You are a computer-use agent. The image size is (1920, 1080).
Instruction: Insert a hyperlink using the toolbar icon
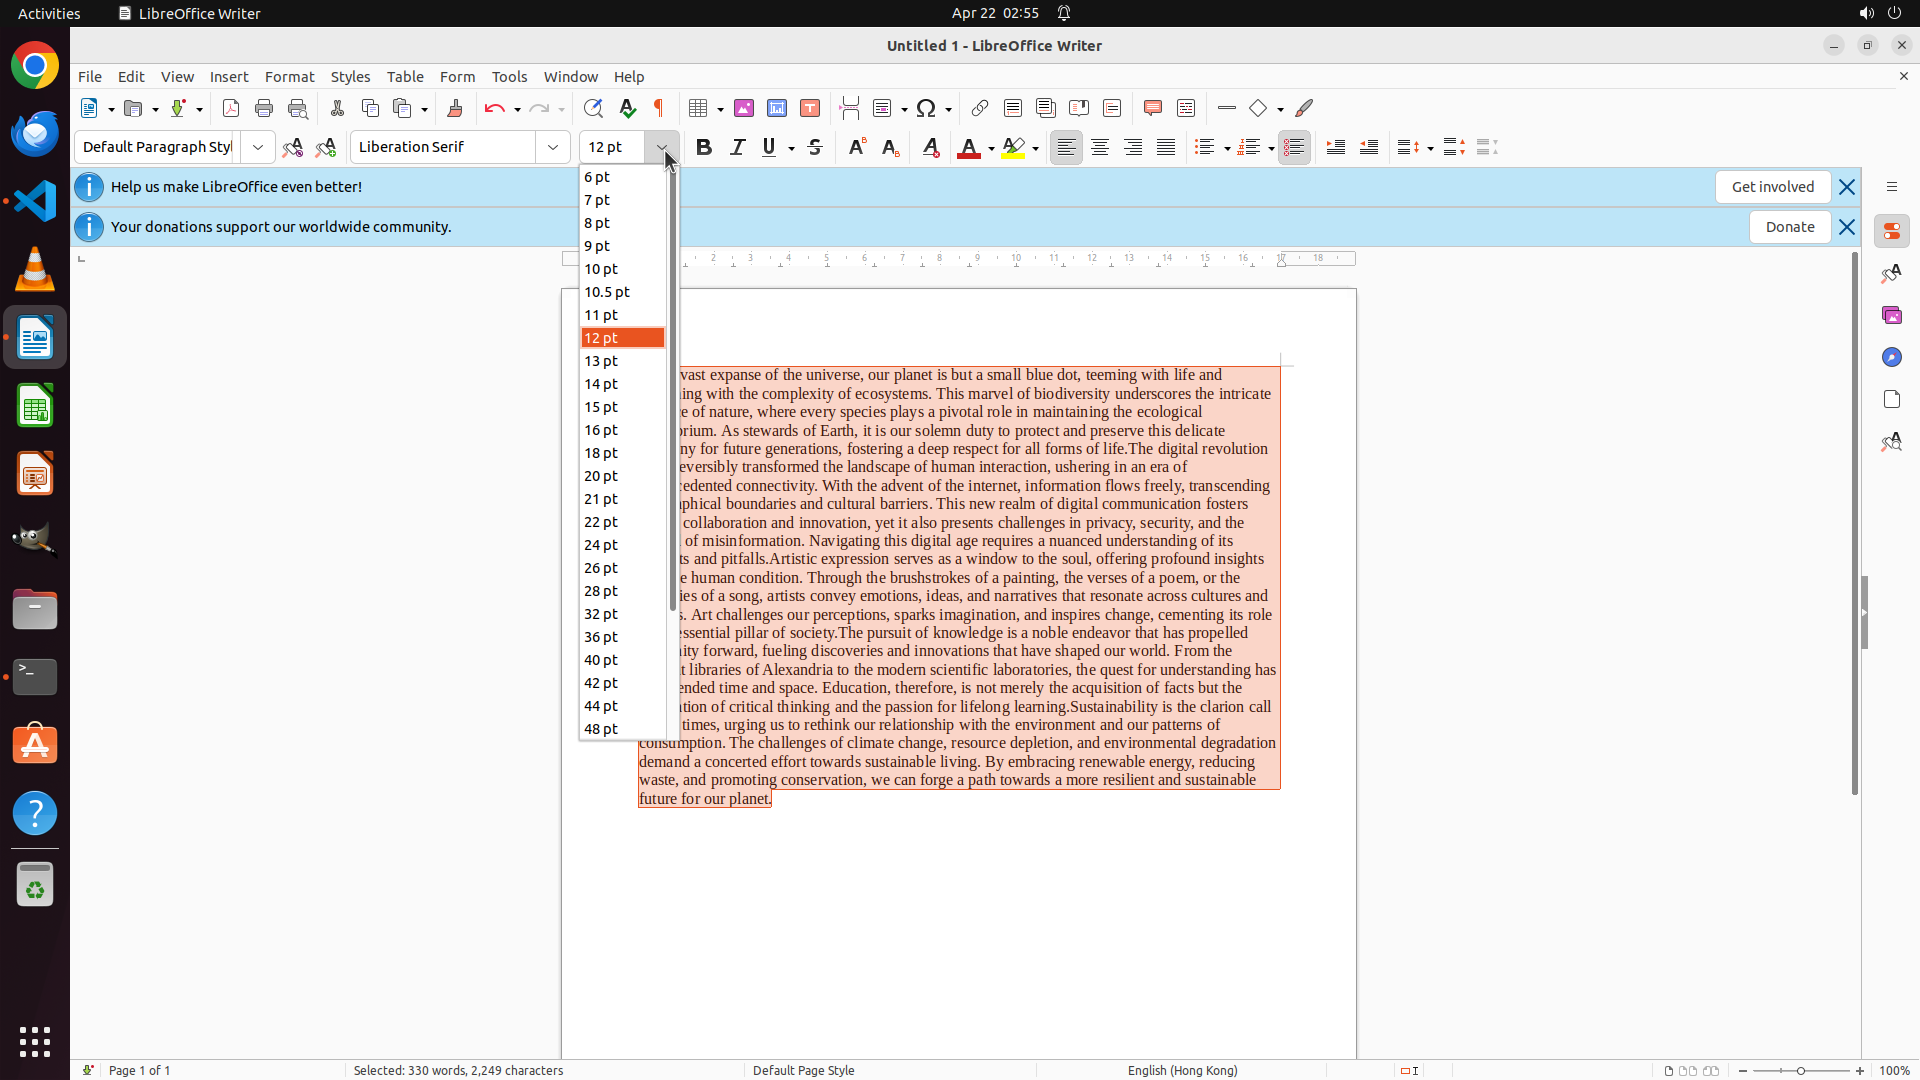point(980,108)
